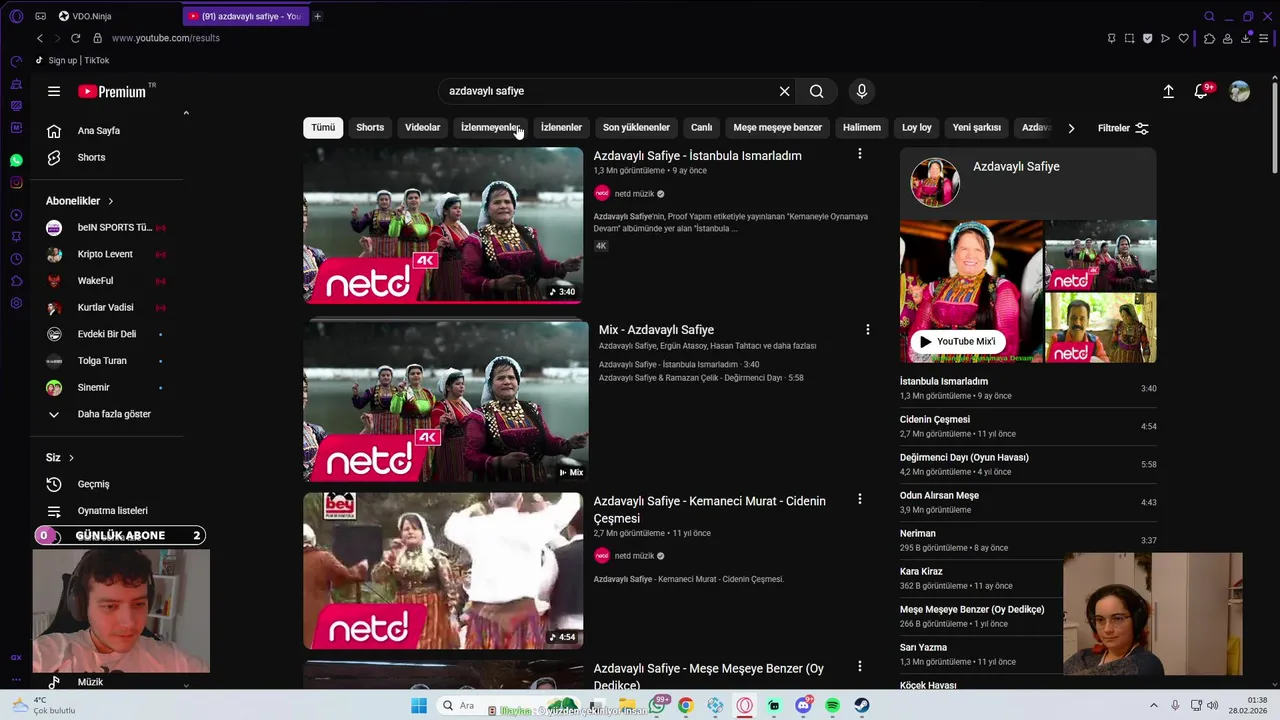Screen dimensions: 1280x720
Task: Add page to bookmarks heart icon
Action: [1184, 38]
